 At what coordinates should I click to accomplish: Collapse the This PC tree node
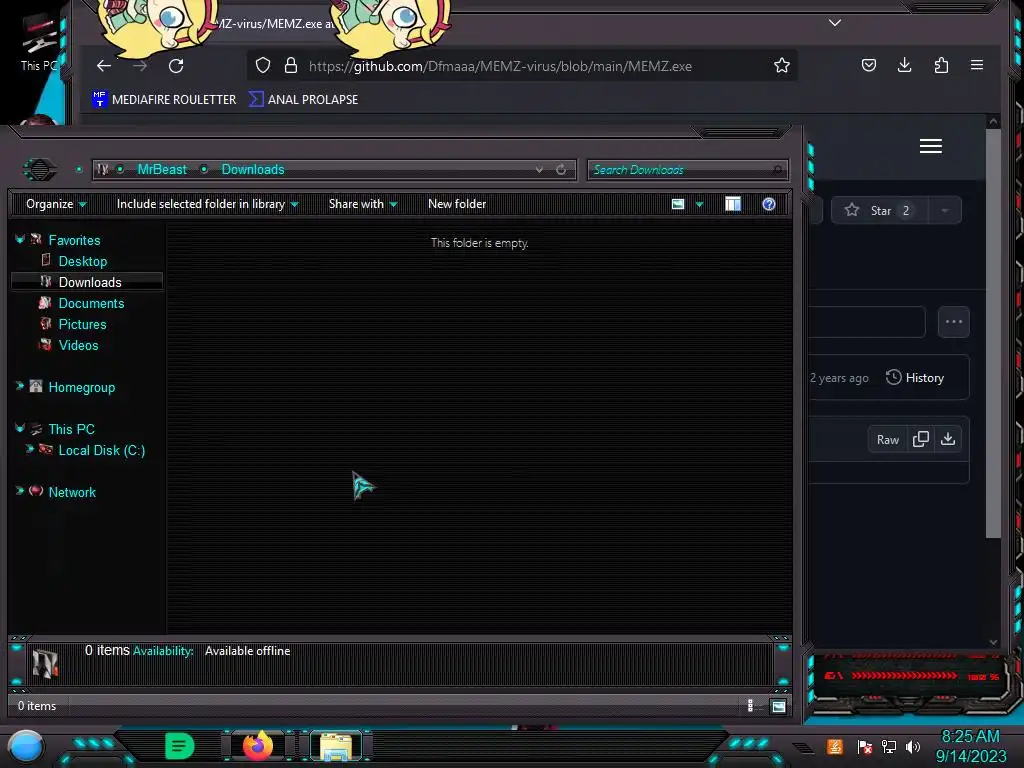point(20,428)
